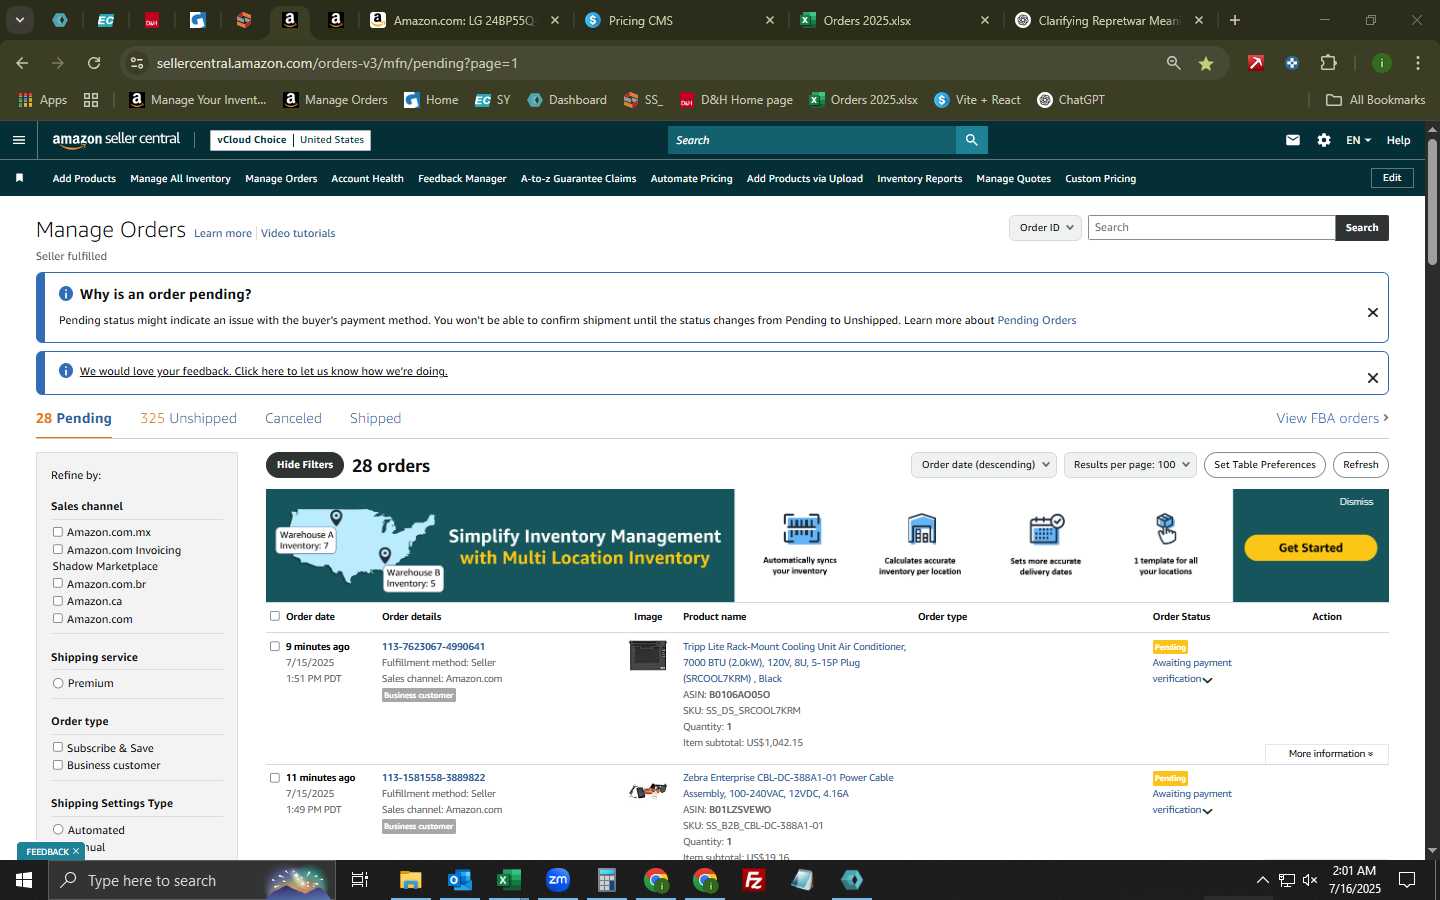Click the bookmark star in the address bar
Image resolution: width=1440 pixels, height=900 pixels.
tap(1206, 63)
